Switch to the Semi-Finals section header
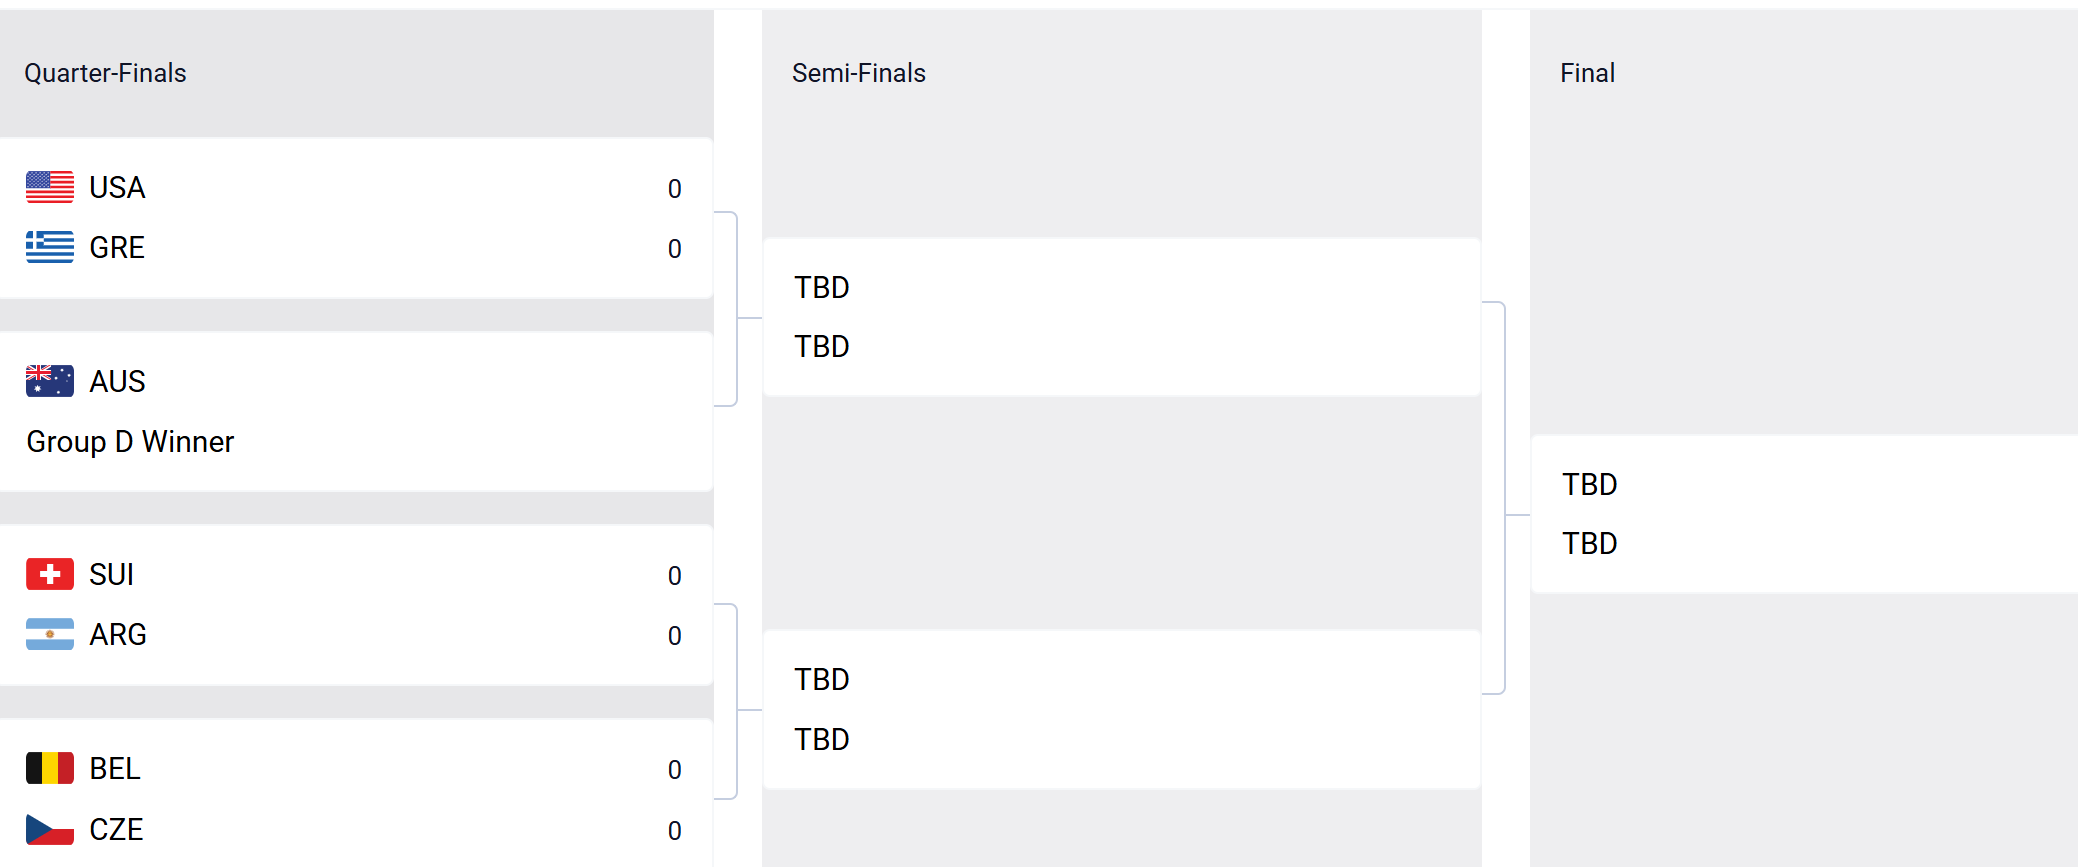This screenshot has width=2078, height=867. pyautogui.click(x=858, y=72)
